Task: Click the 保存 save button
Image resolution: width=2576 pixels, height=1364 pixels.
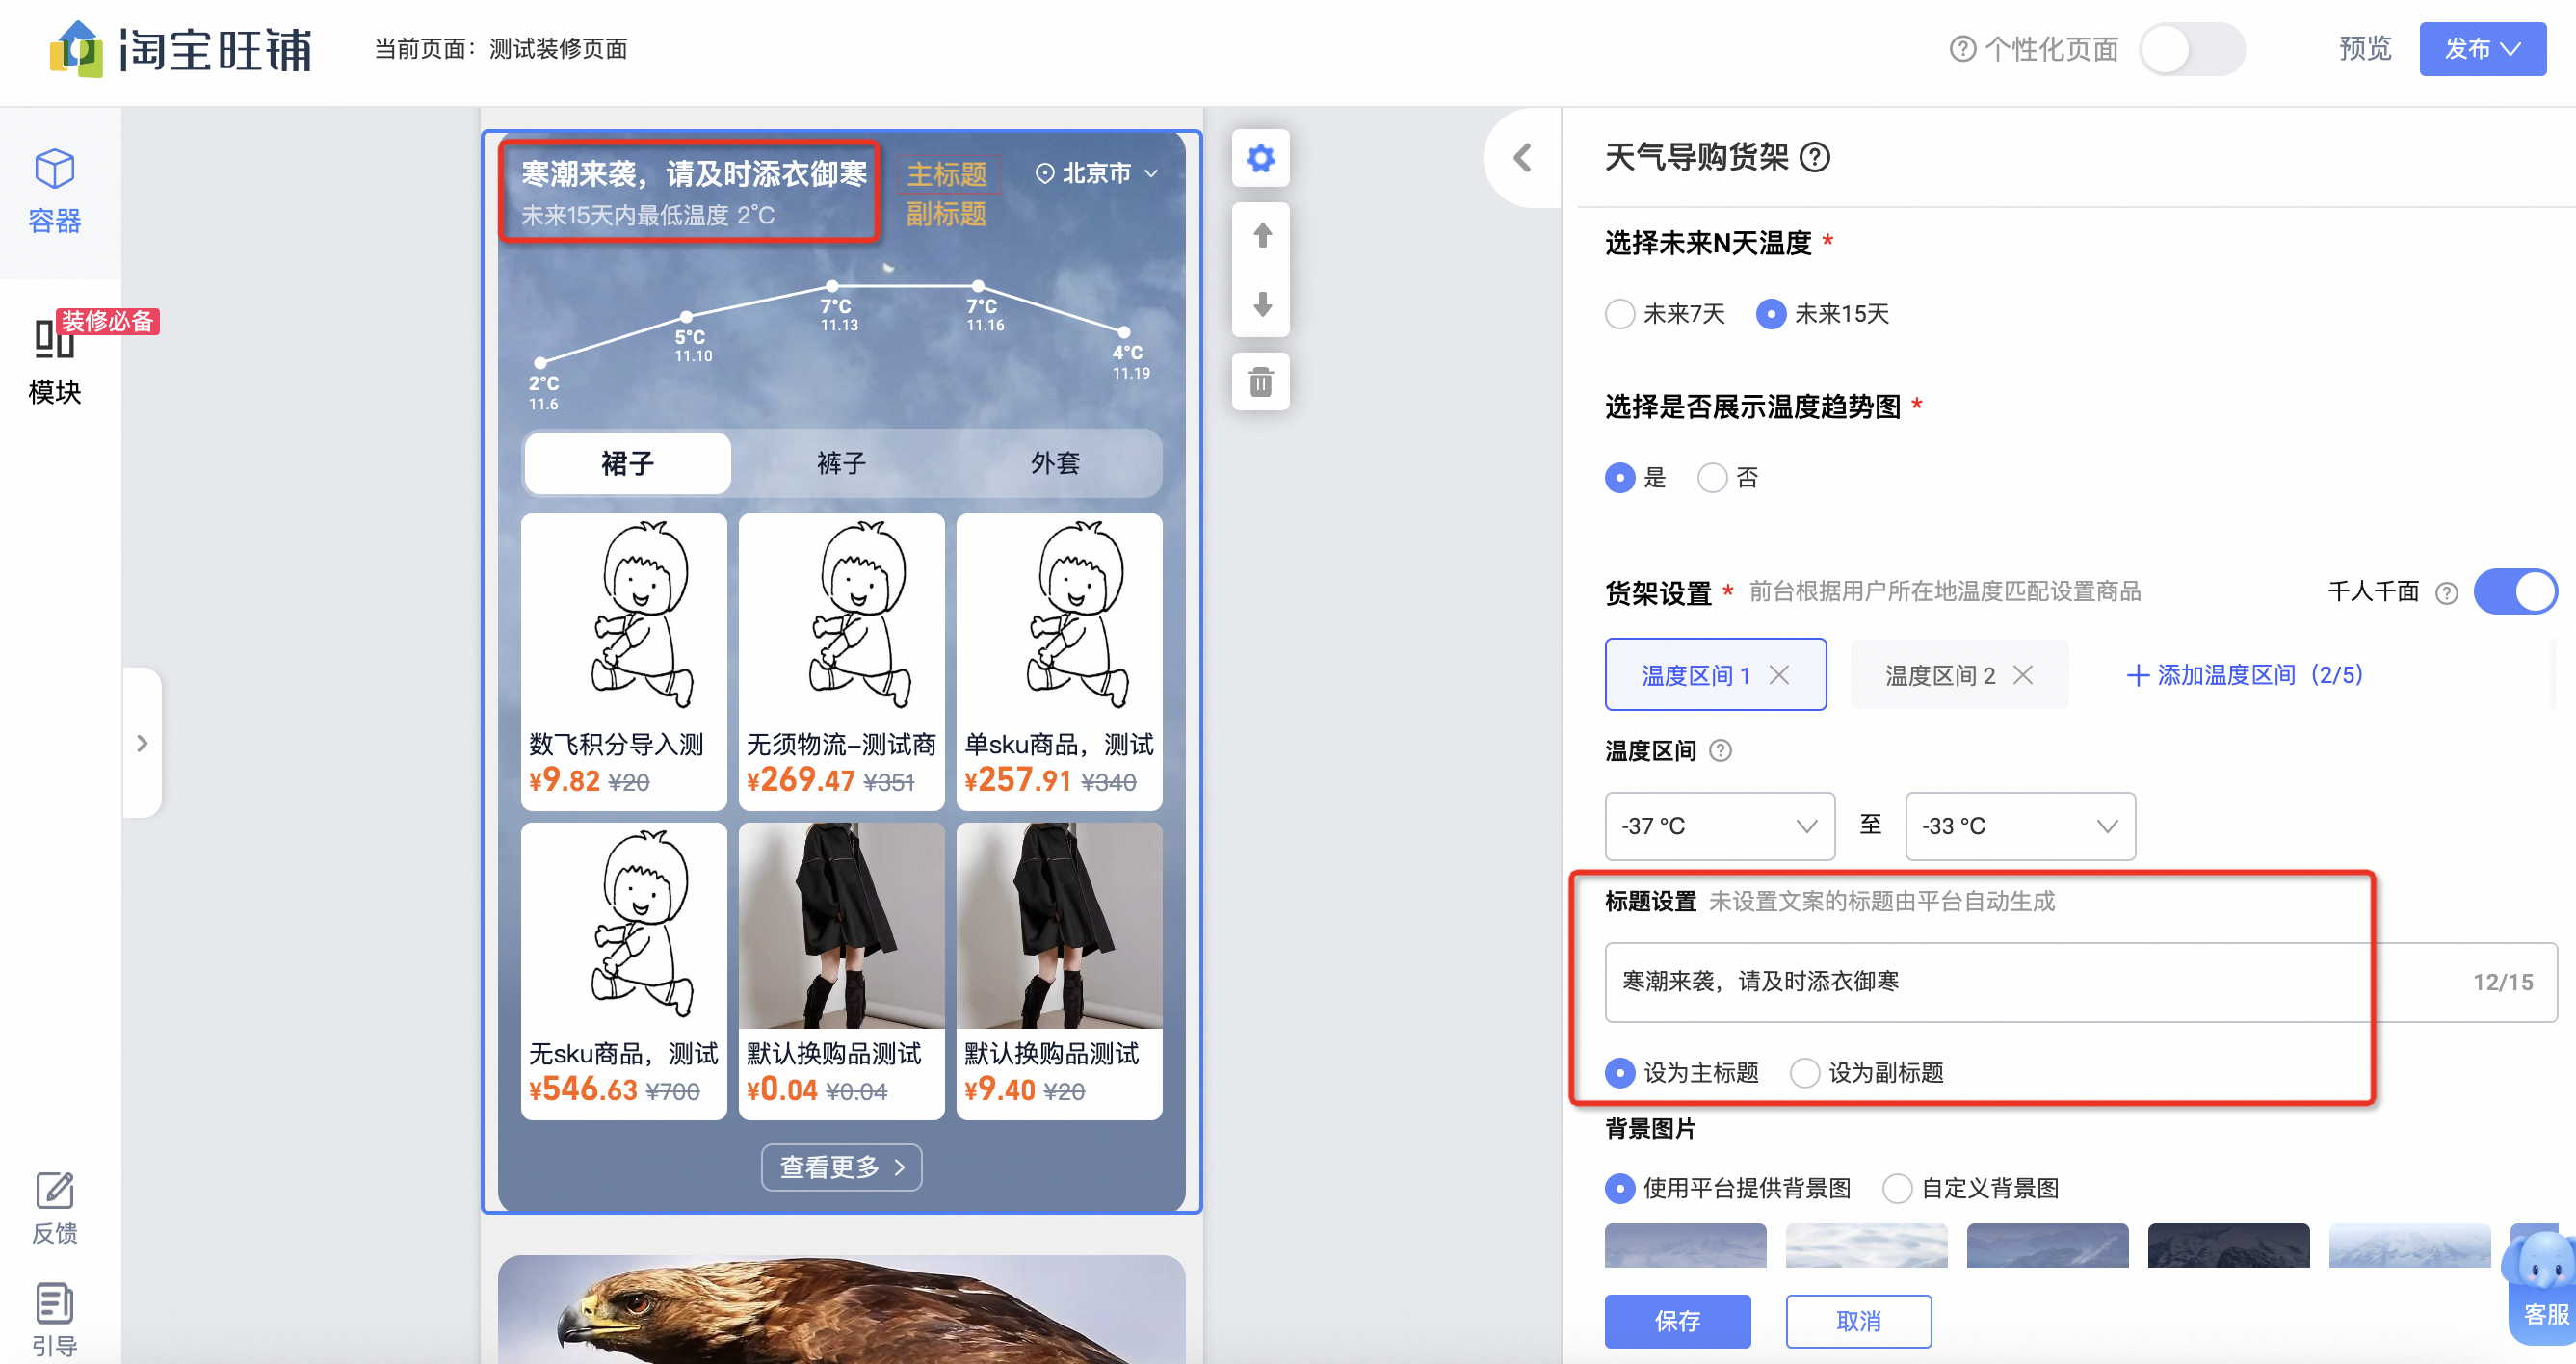Action: point(1677,1321)
